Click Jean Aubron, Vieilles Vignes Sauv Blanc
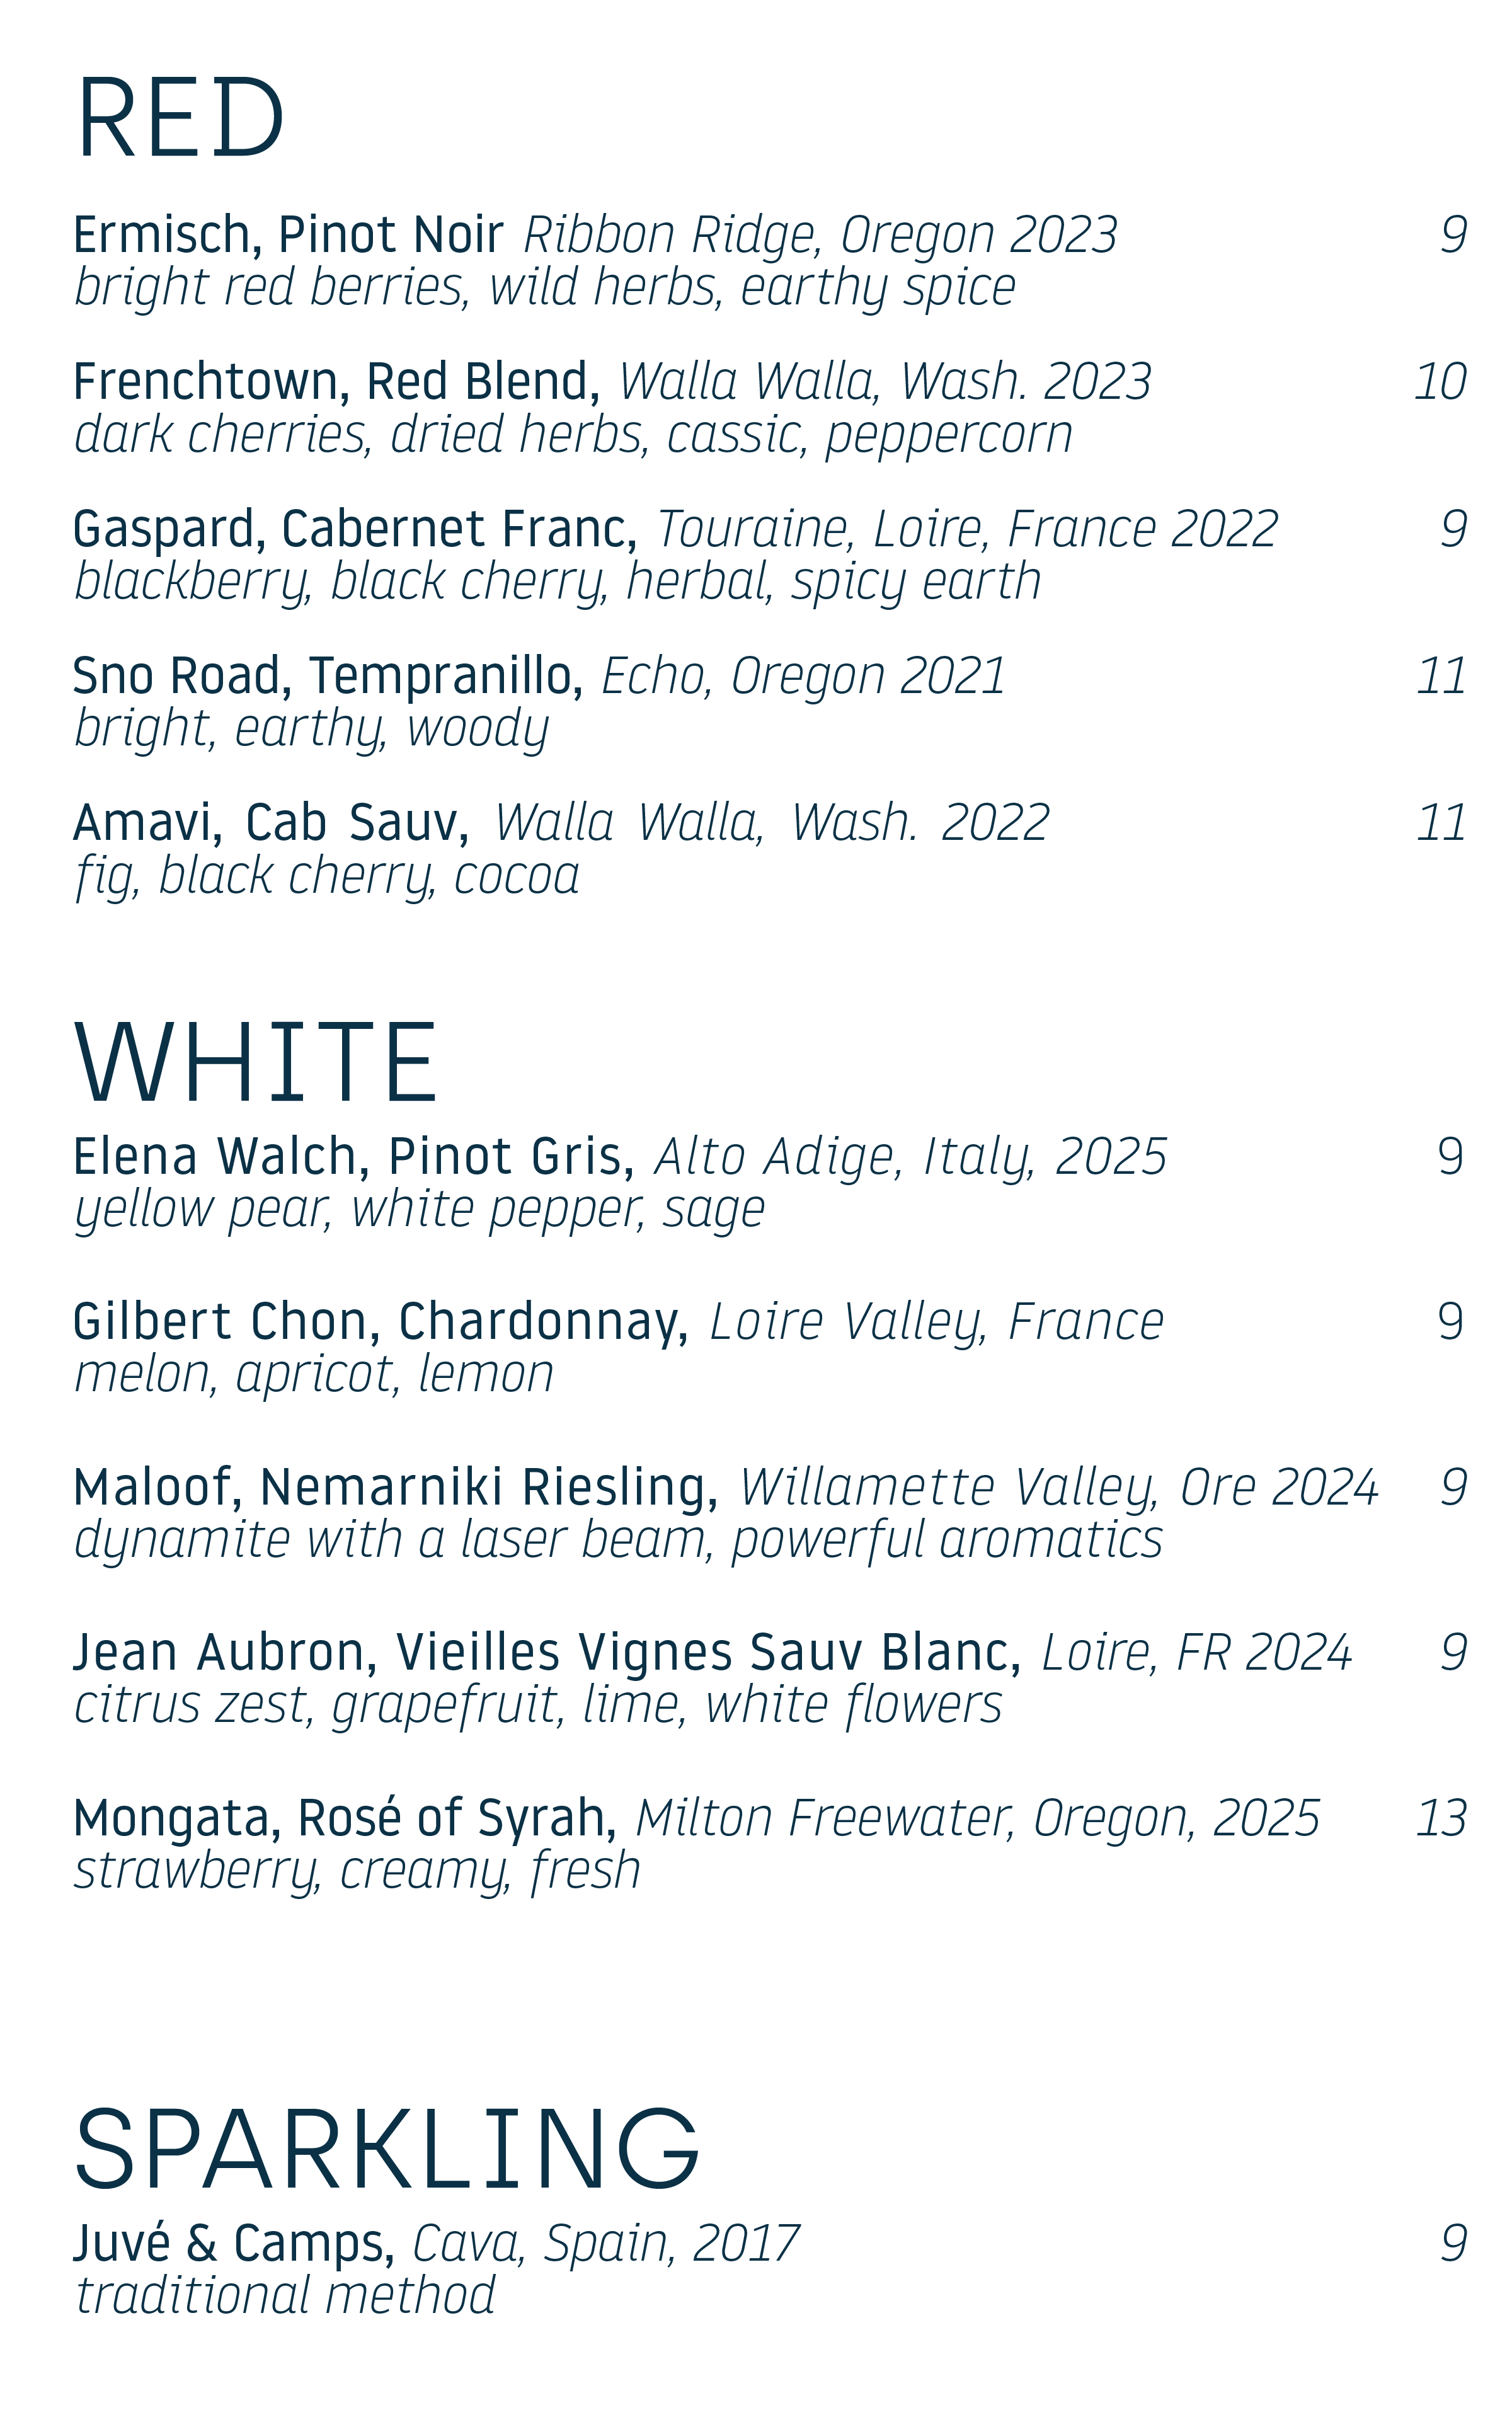This screenshot has height=2410, width=1512. [547, 1652]
